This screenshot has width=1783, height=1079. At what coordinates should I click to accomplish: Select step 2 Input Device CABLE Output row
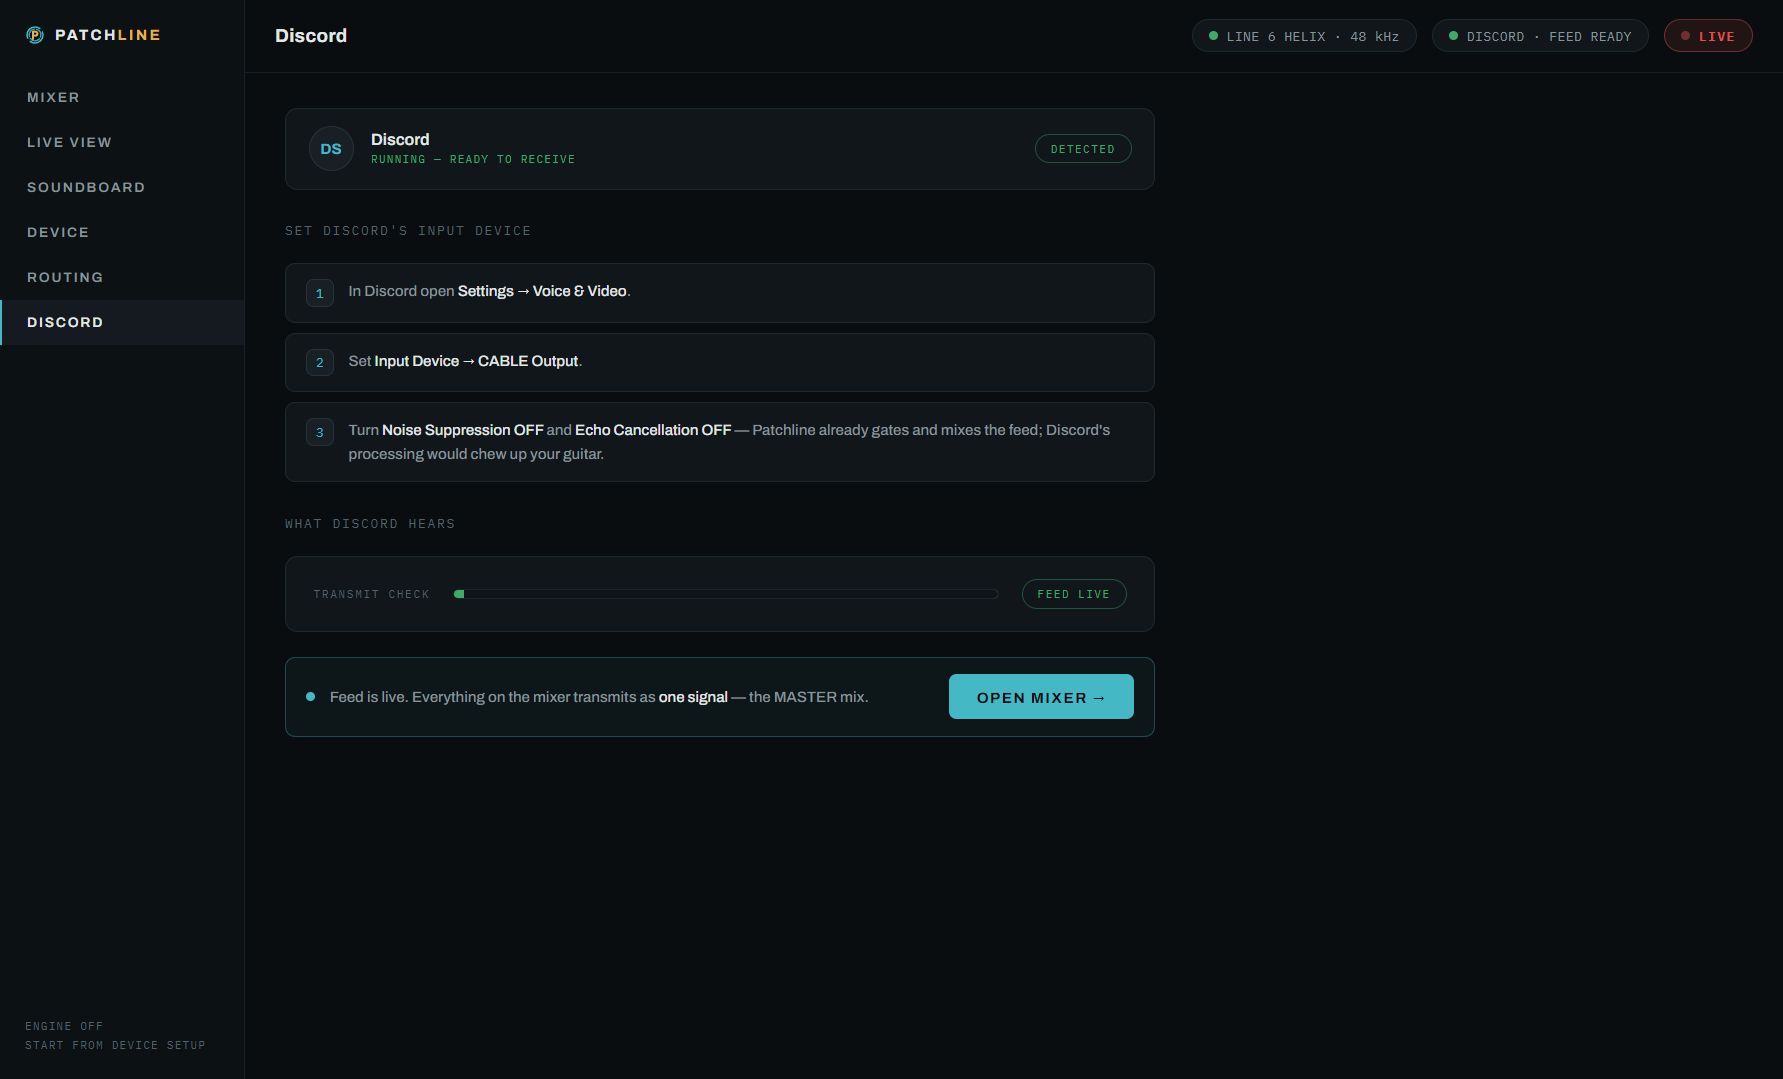tap(720, 362)
